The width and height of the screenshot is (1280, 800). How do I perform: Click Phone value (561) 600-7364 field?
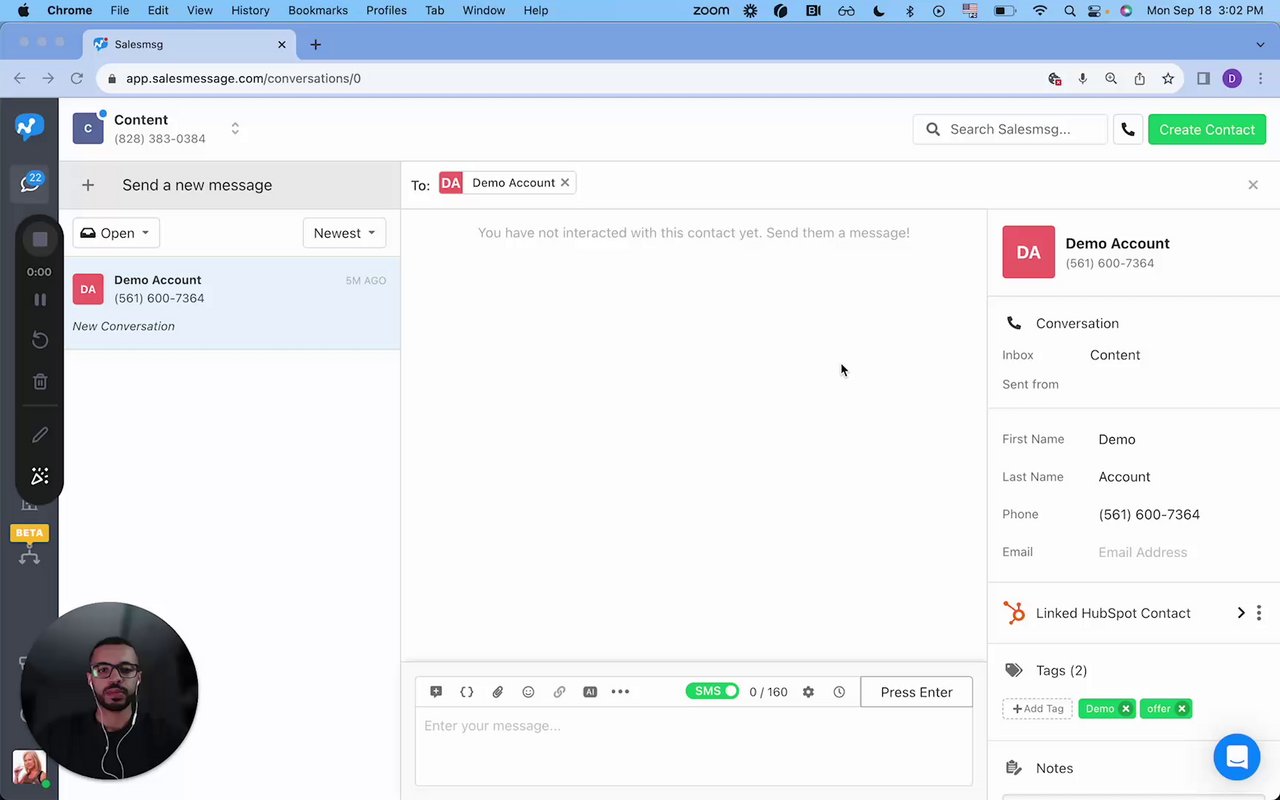[x=1149, y=514]
